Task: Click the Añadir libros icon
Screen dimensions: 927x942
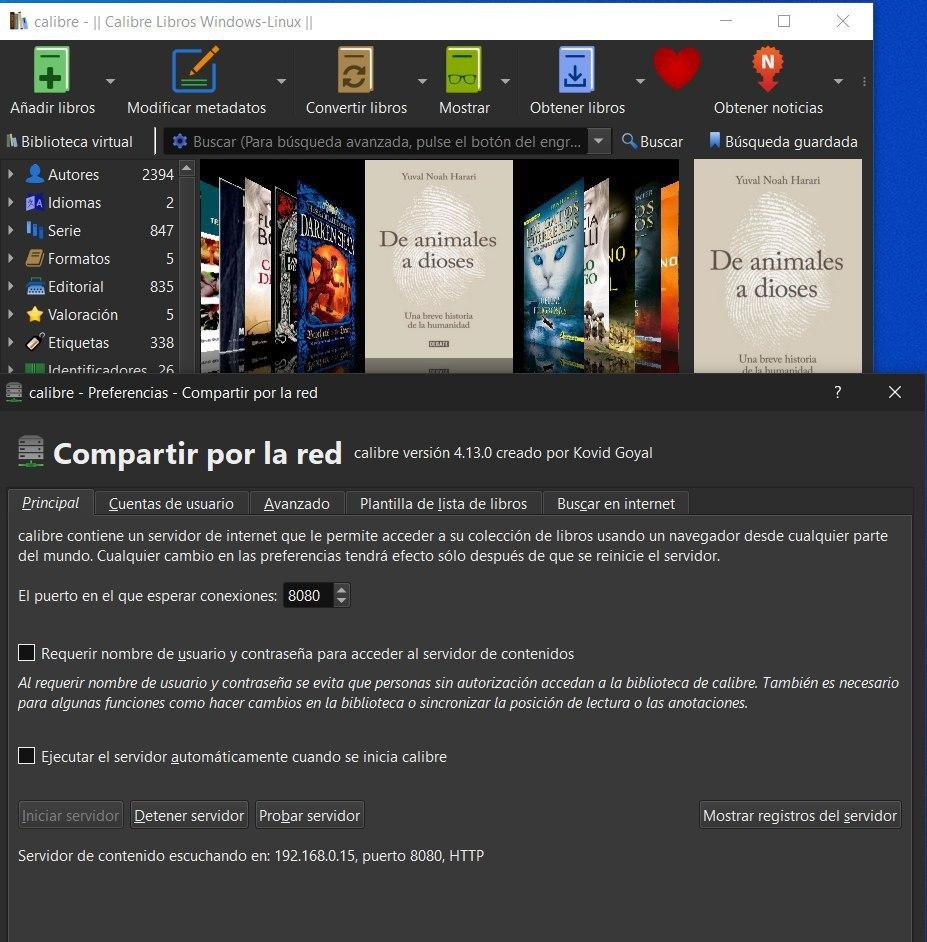Action: pyautogui.click(x=51, y=70)
